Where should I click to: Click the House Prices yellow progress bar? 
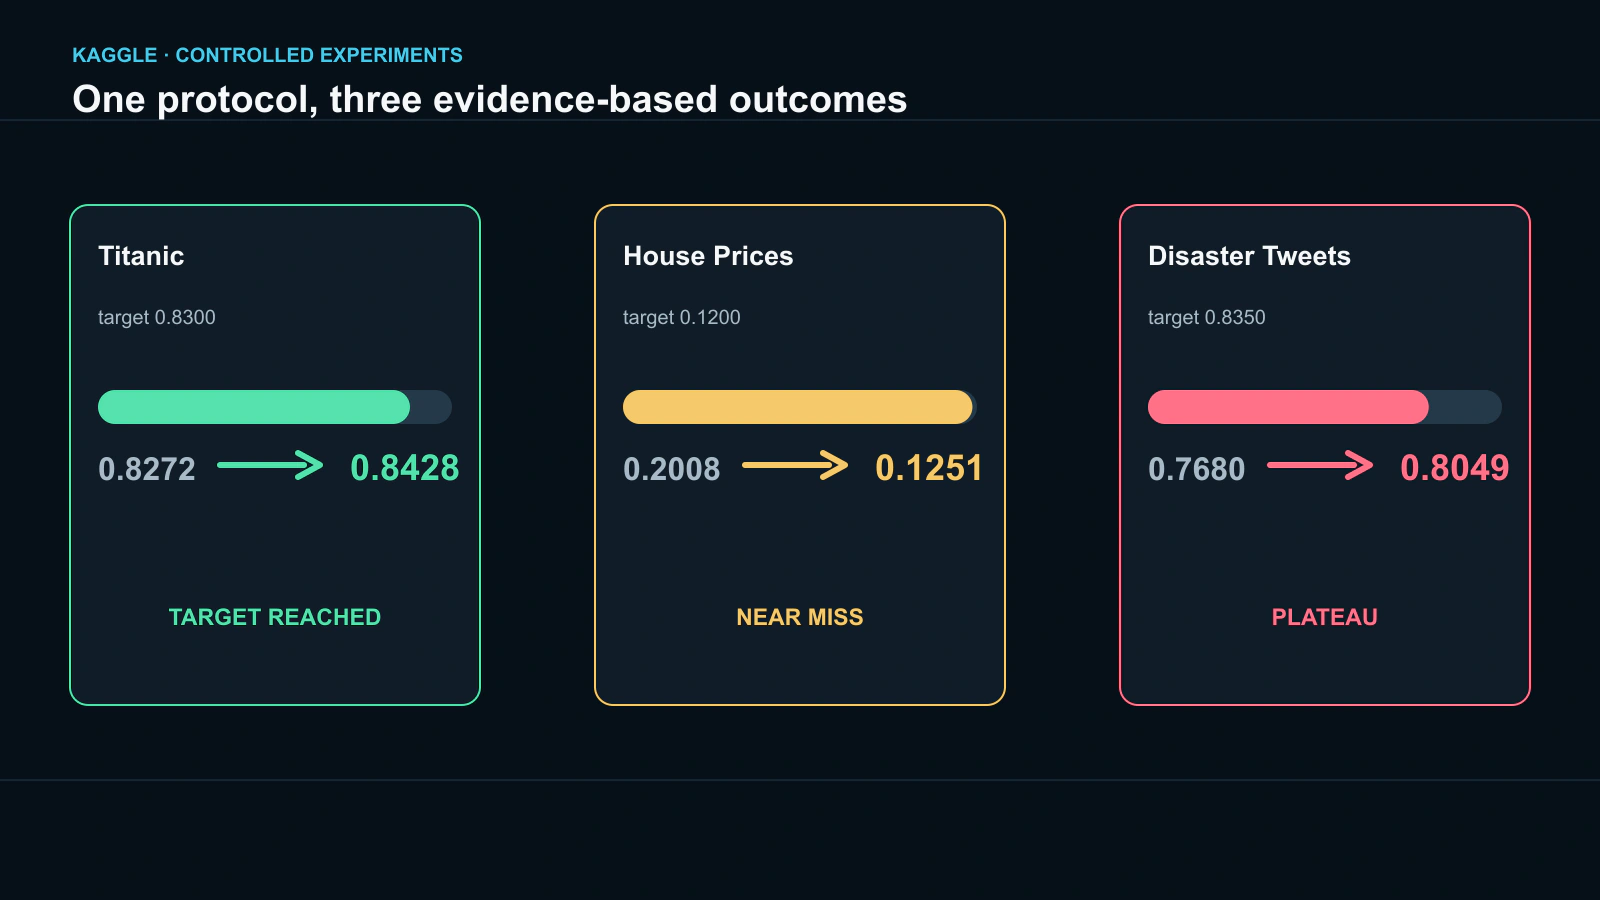798,407
